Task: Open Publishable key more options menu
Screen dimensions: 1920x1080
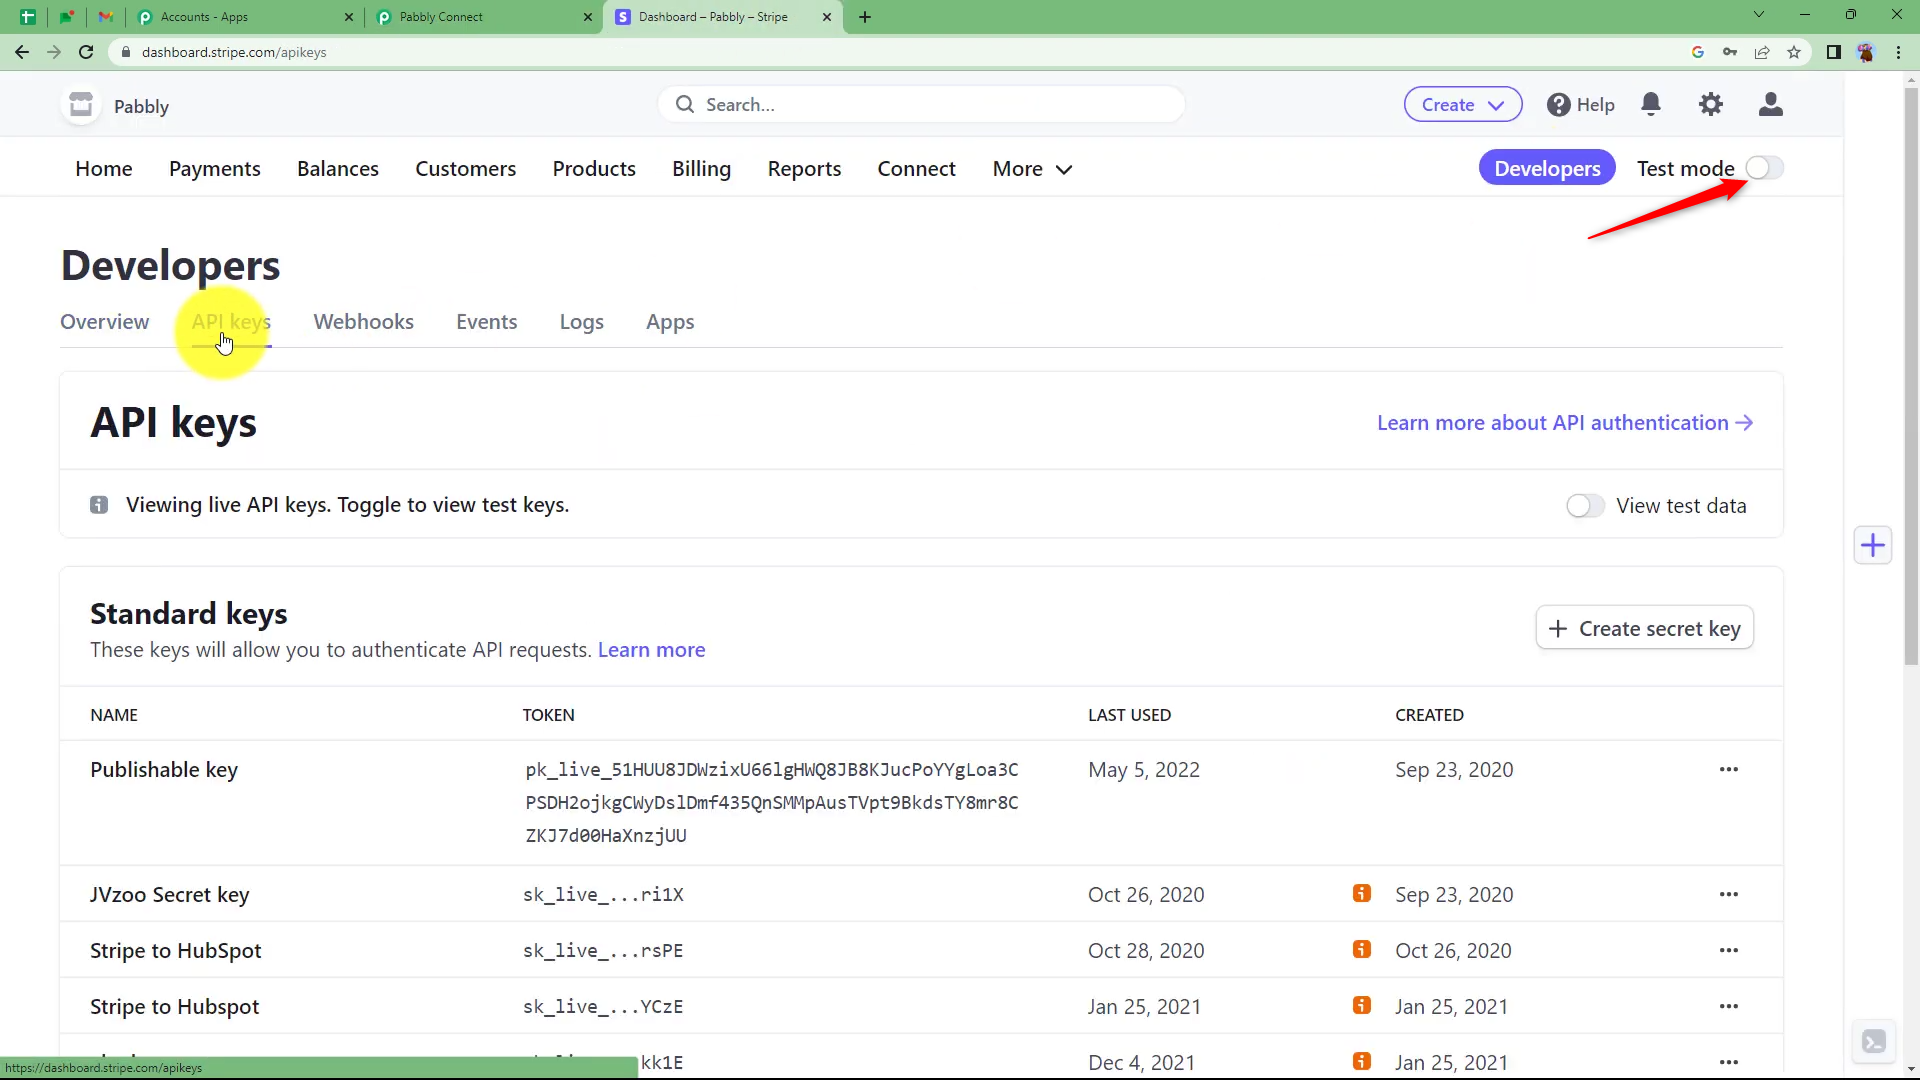Action: 1729,770
